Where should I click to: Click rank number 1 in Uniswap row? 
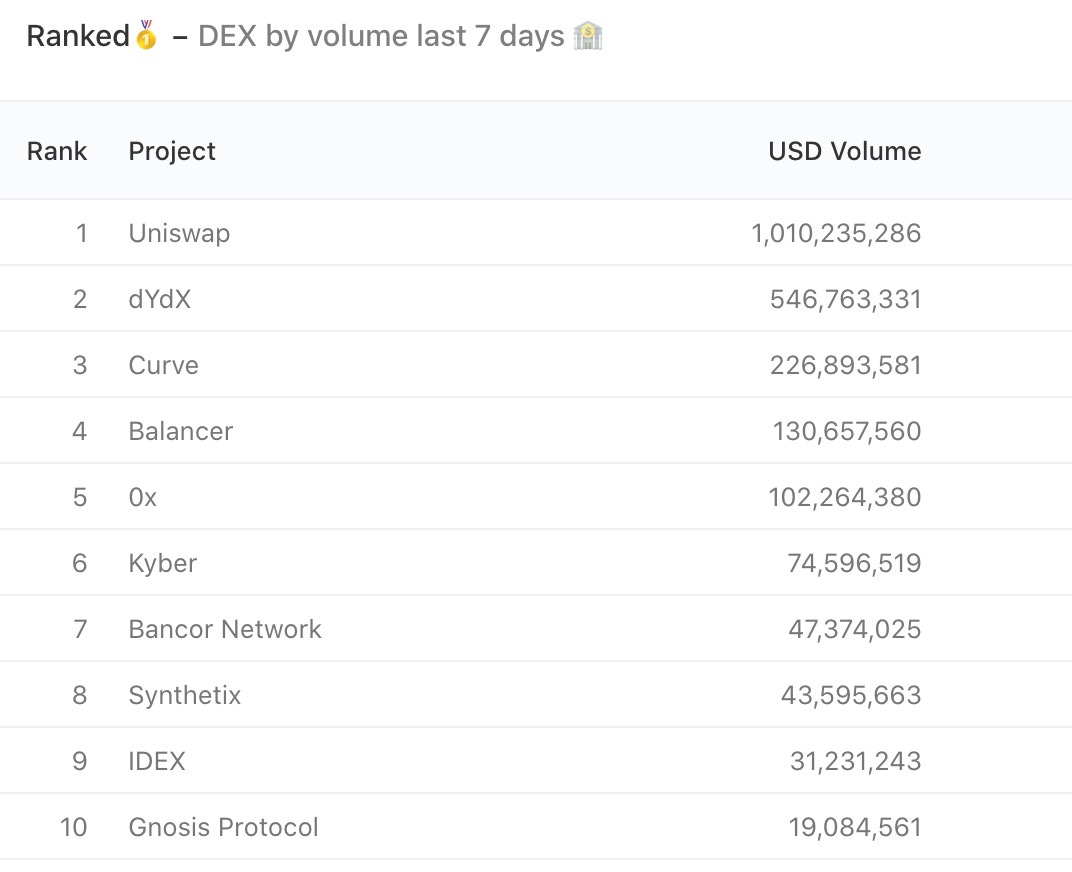[x=81, y=233]
